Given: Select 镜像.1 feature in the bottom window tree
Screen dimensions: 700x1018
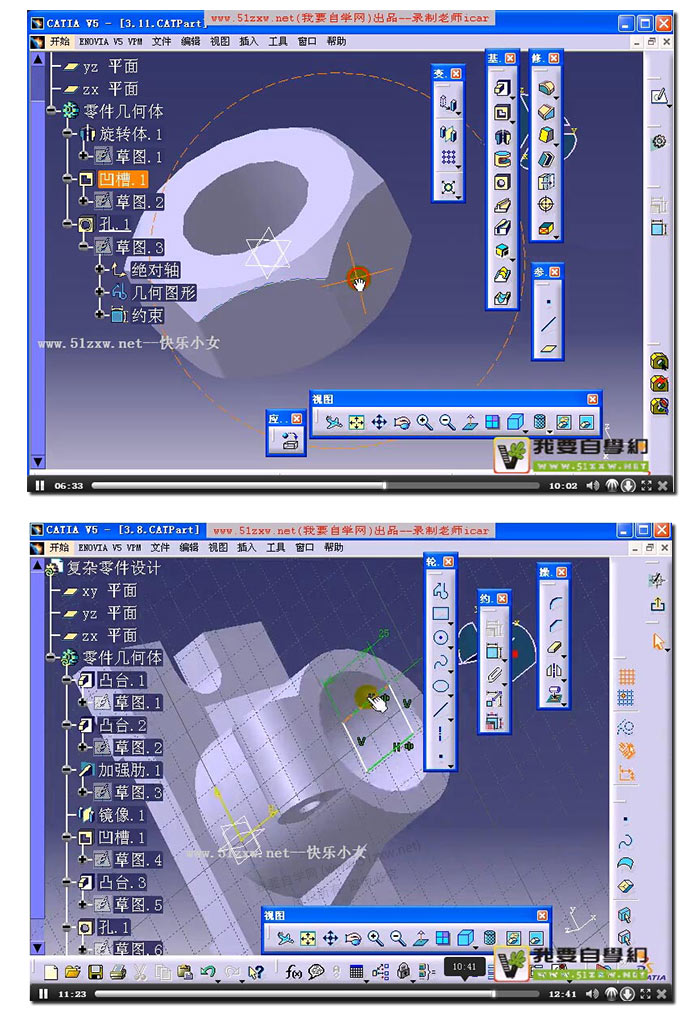Looking at the screenshot, I should (x=121, y=814).
